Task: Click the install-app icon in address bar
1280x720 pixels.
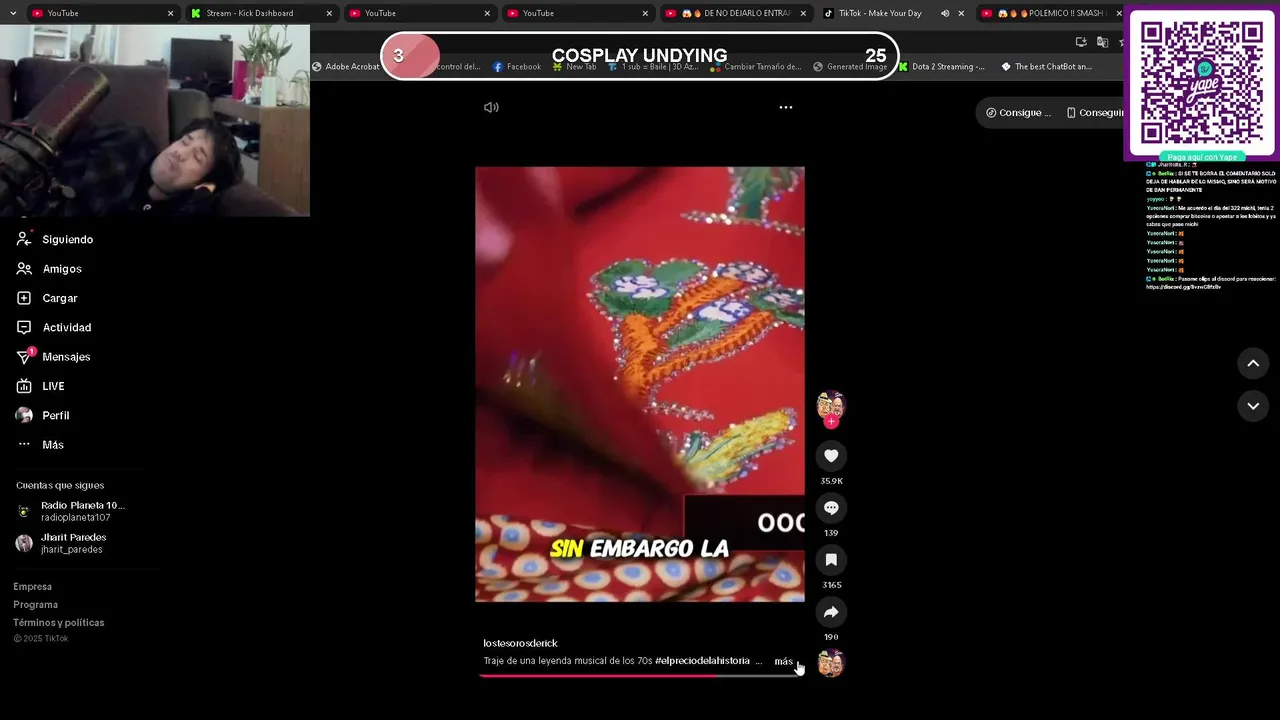Action: pyautogui.click(x=1081, y=42)
